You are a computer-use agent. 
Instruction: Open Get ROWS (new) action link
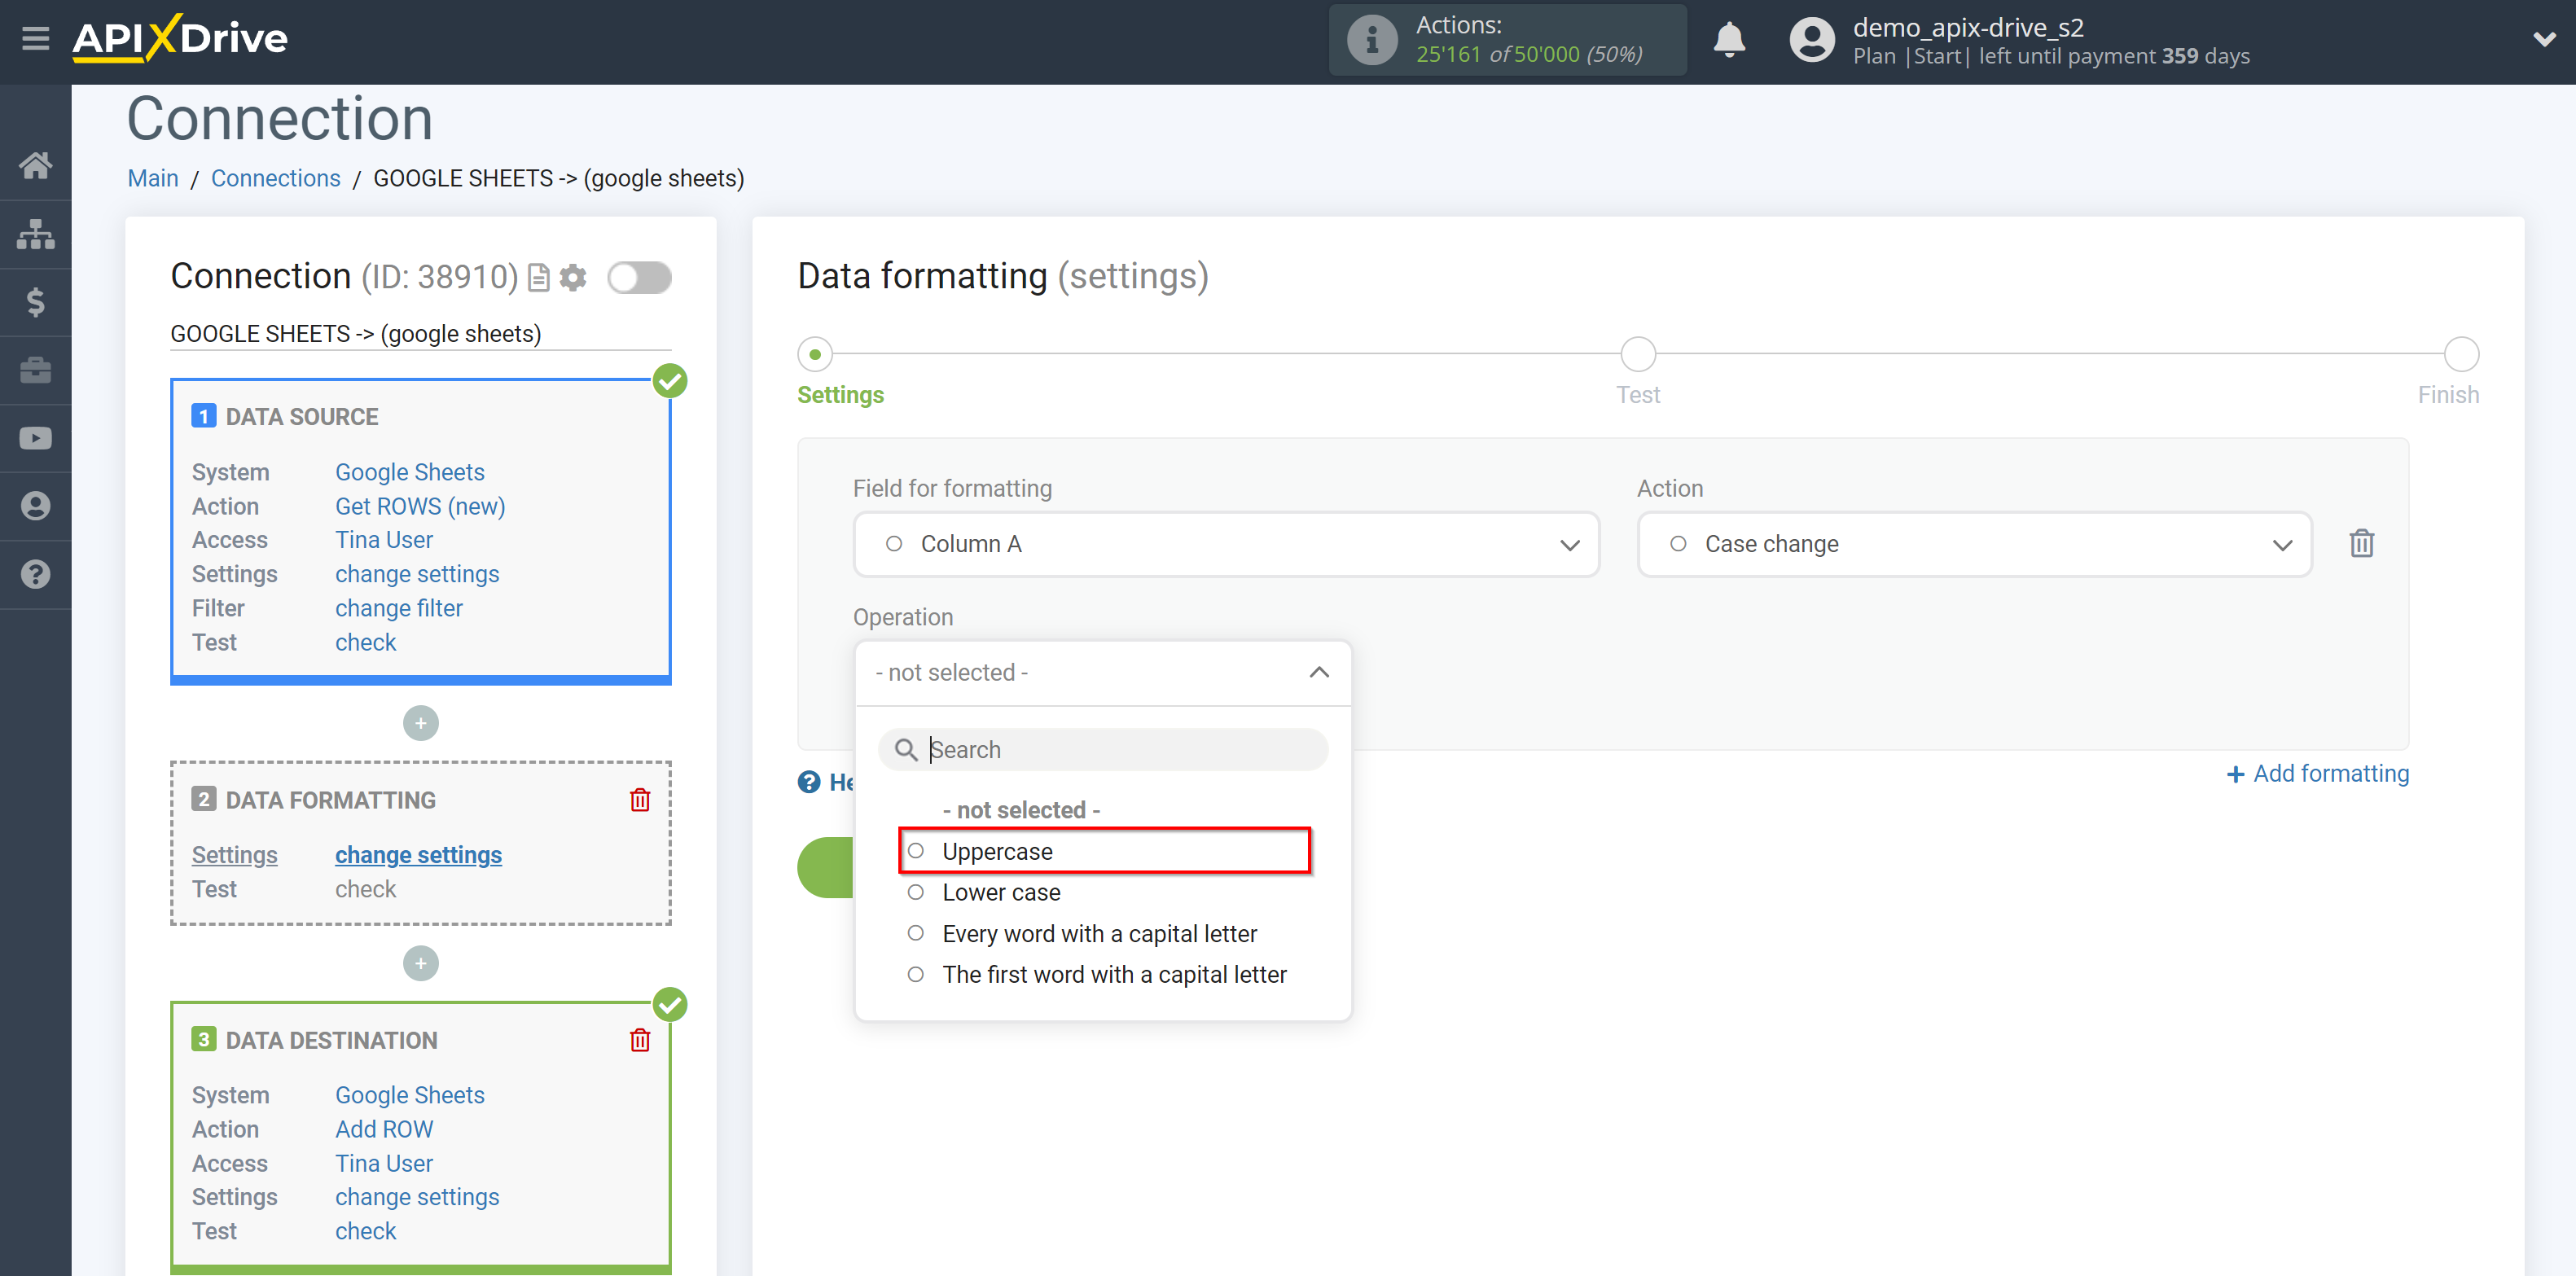pyautogui.click(x=420, y=506)
